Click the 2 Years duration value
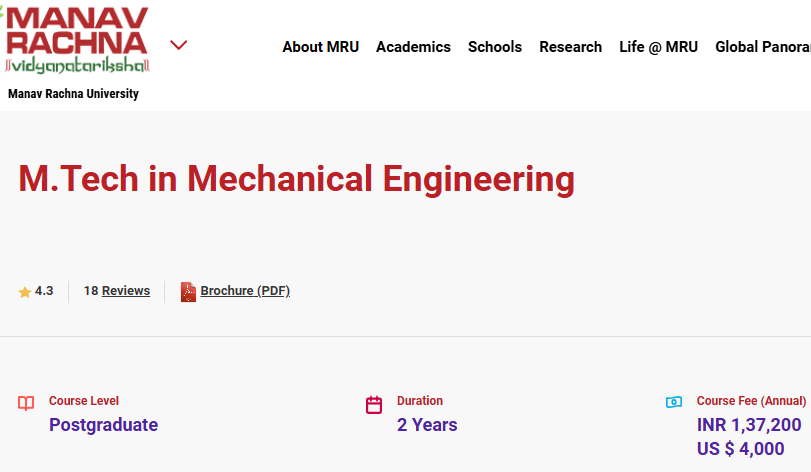811x472 pixels. point(427,425)
